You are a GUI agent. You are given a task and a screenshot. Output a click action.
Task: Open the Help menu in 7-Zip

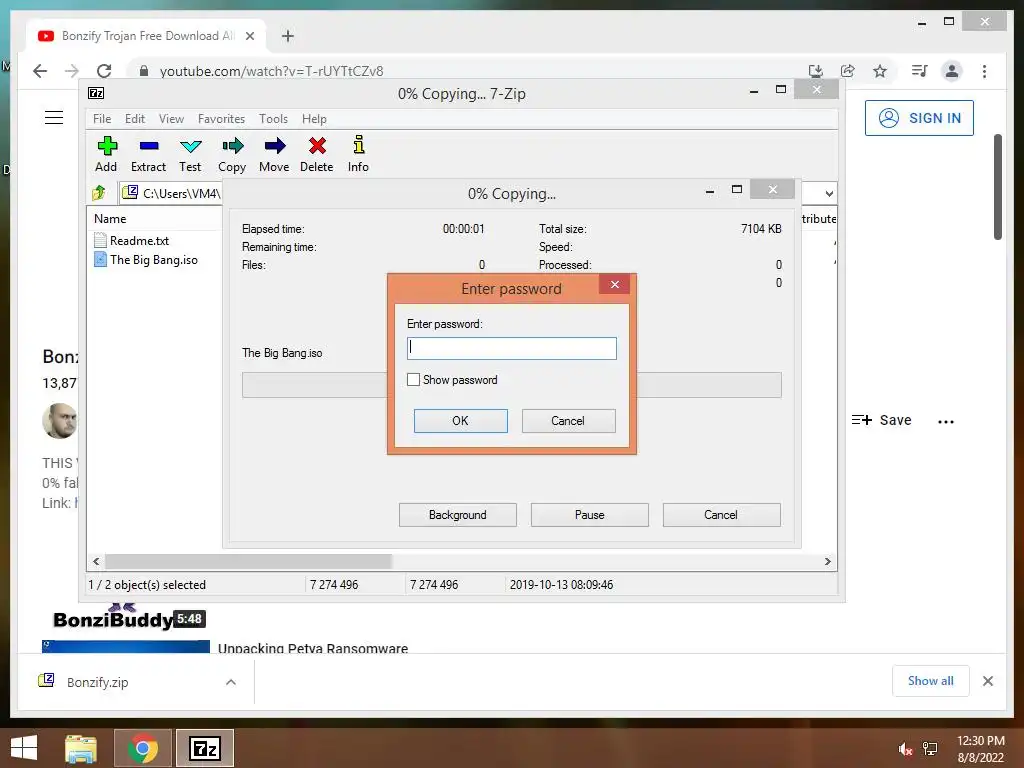[x=314, y=119]
